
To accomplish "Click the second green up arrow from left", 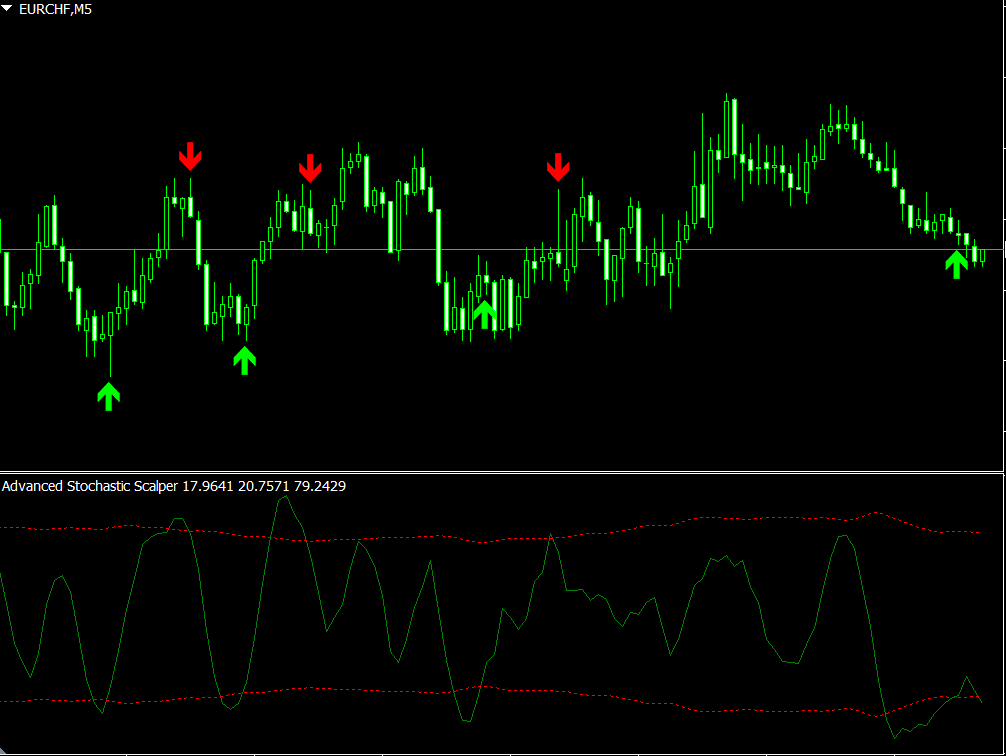I will 244,360.
